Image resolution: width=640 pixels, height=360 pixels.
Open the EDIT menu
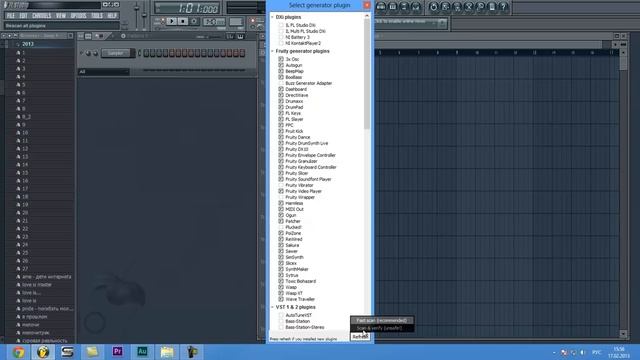click(23, 16)
